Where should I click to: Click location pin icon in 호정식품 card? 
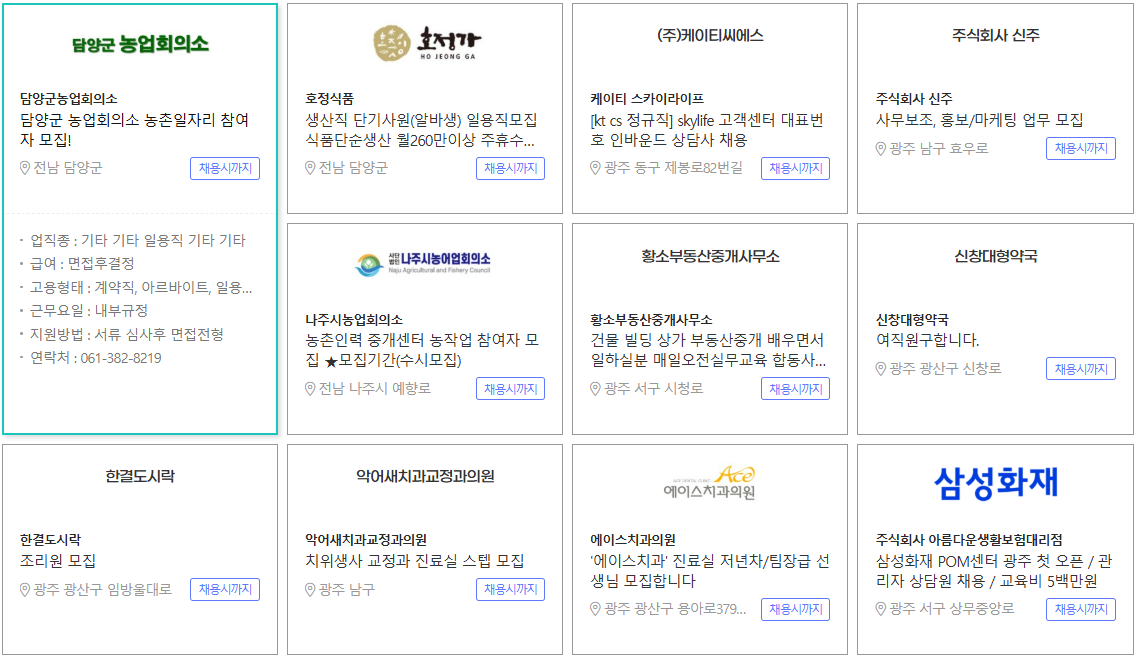(x=310, y=168)
